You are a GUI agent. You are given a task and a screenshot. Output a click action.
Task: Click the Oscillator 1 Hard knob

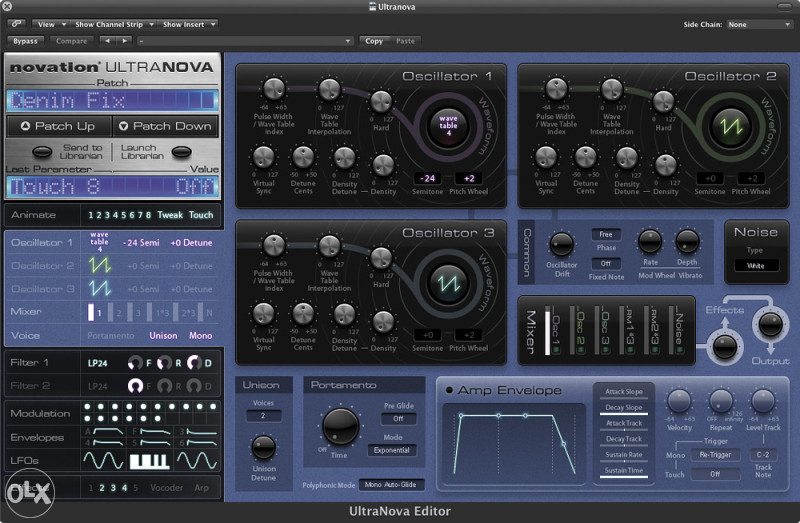coord(381,102)
